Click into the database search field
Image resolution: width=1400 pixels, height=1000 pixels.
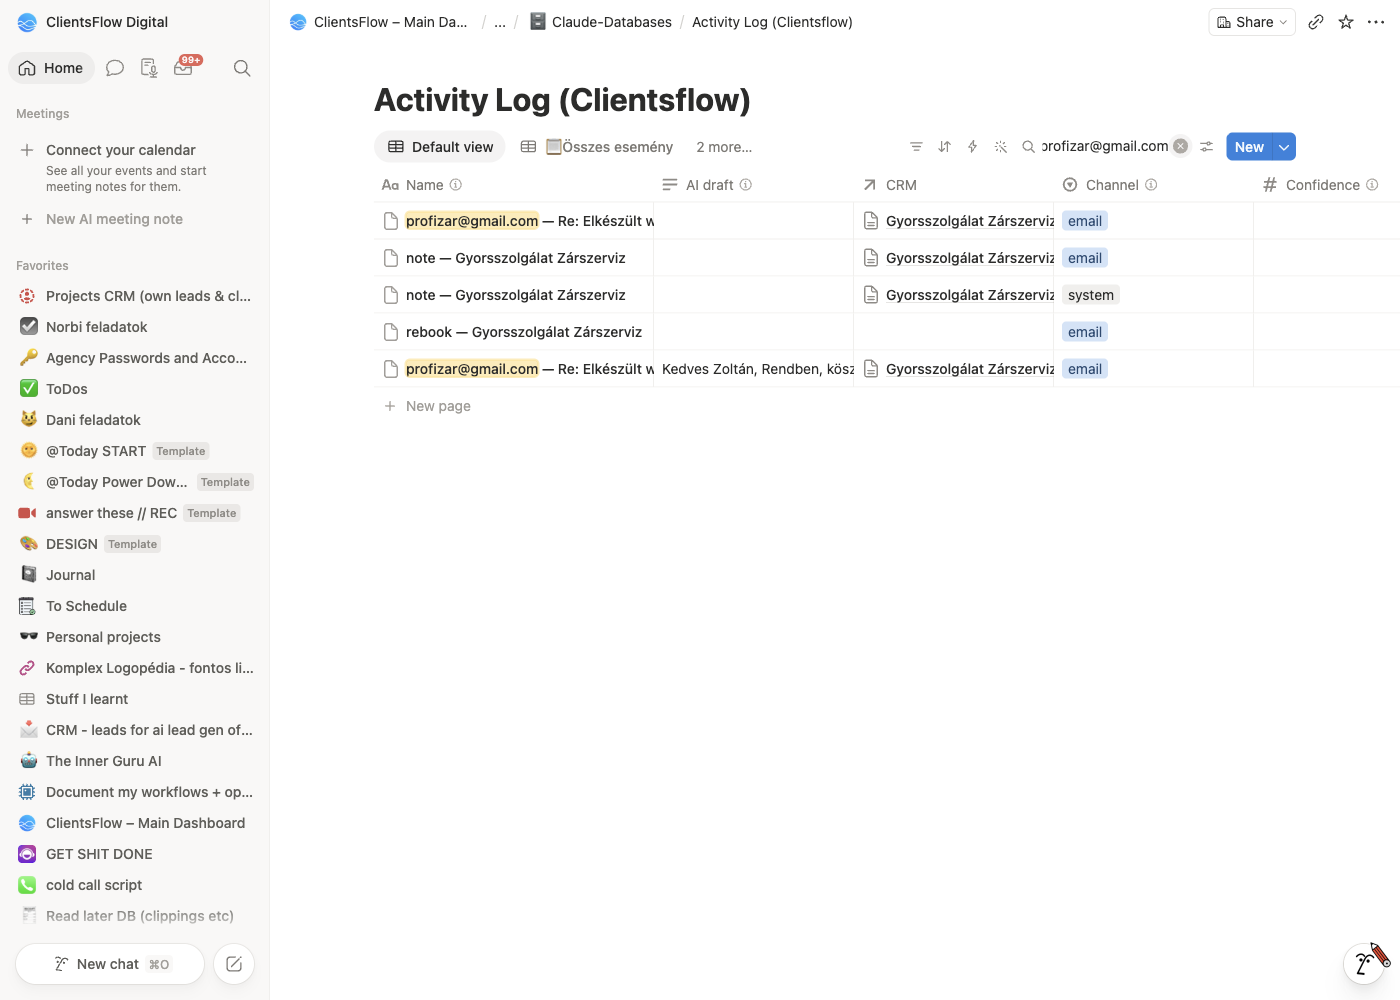point(1105,146)
